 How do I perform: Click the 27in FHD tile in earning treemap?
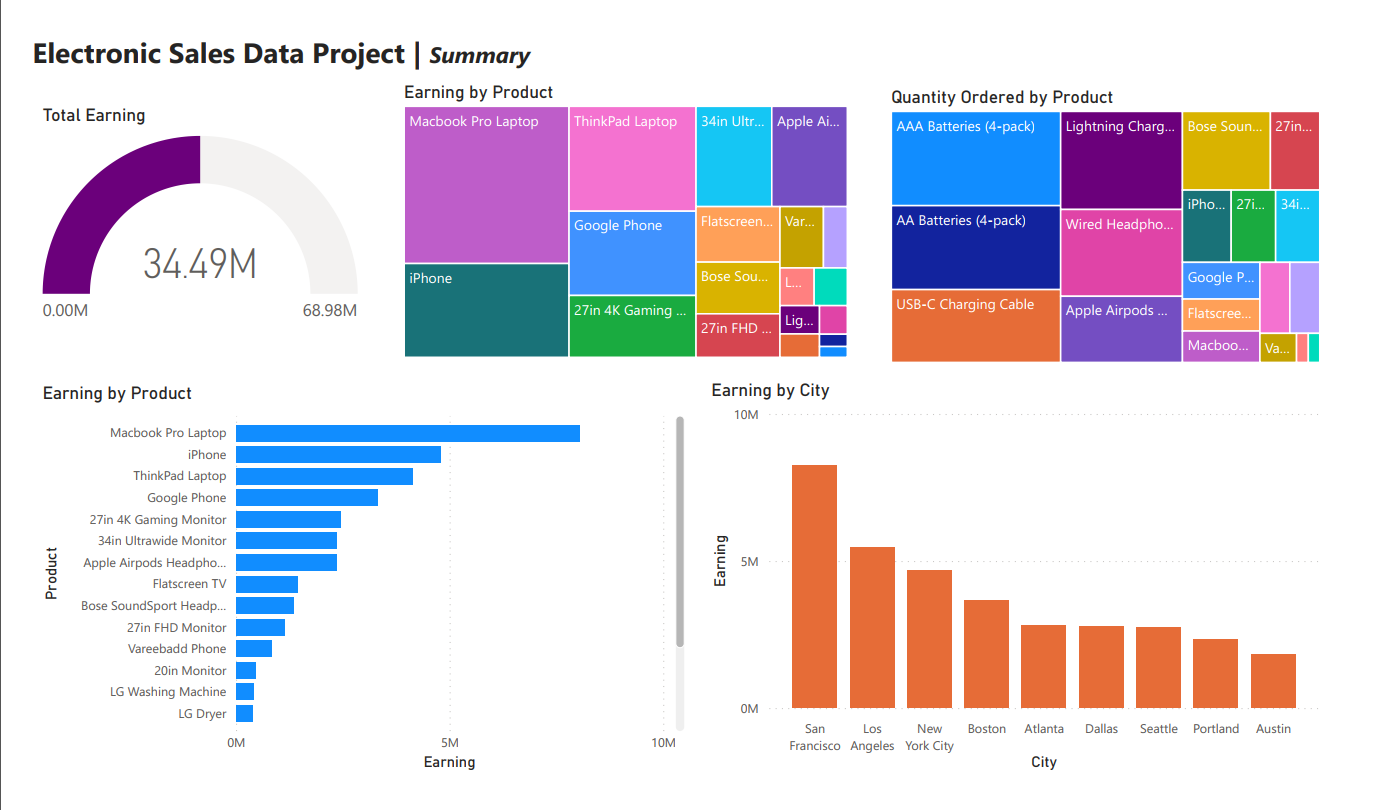pos(738,336)
